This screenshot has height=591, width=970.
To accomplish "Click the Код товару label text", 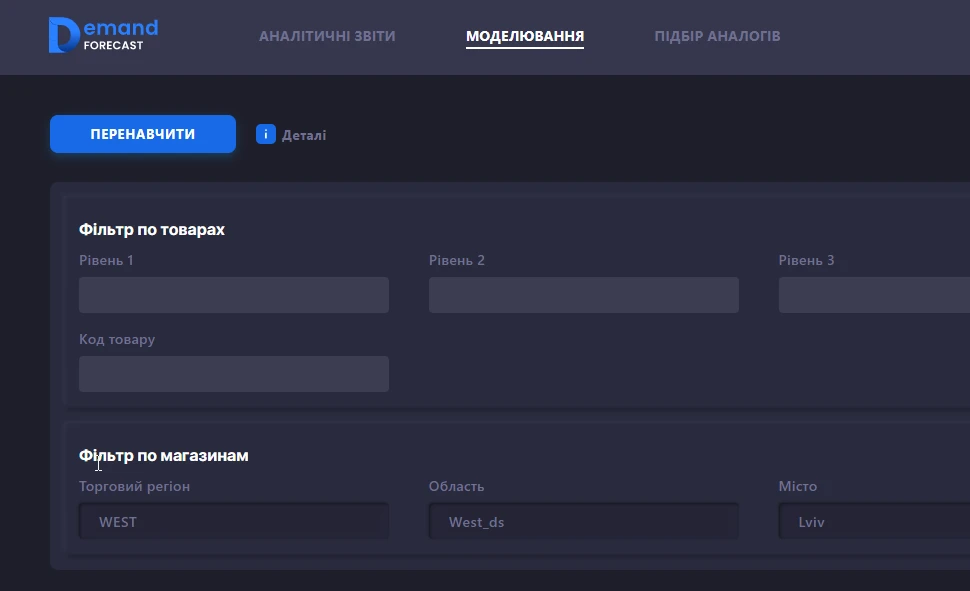I will (x=117, y=340).
